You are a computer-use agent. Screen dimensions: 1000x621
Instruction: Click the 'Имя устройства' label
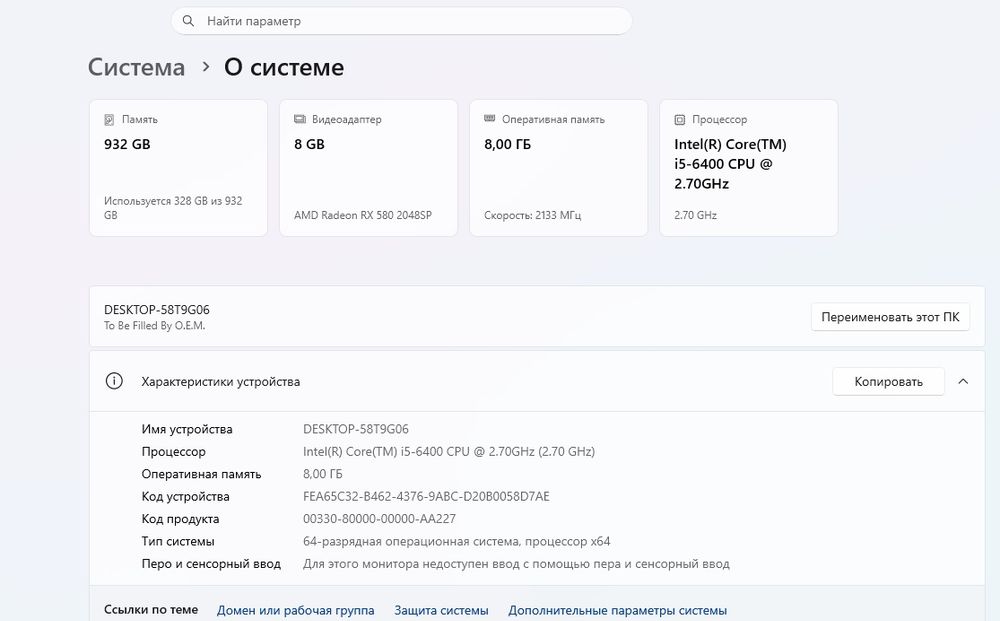[x=187, y=430]
